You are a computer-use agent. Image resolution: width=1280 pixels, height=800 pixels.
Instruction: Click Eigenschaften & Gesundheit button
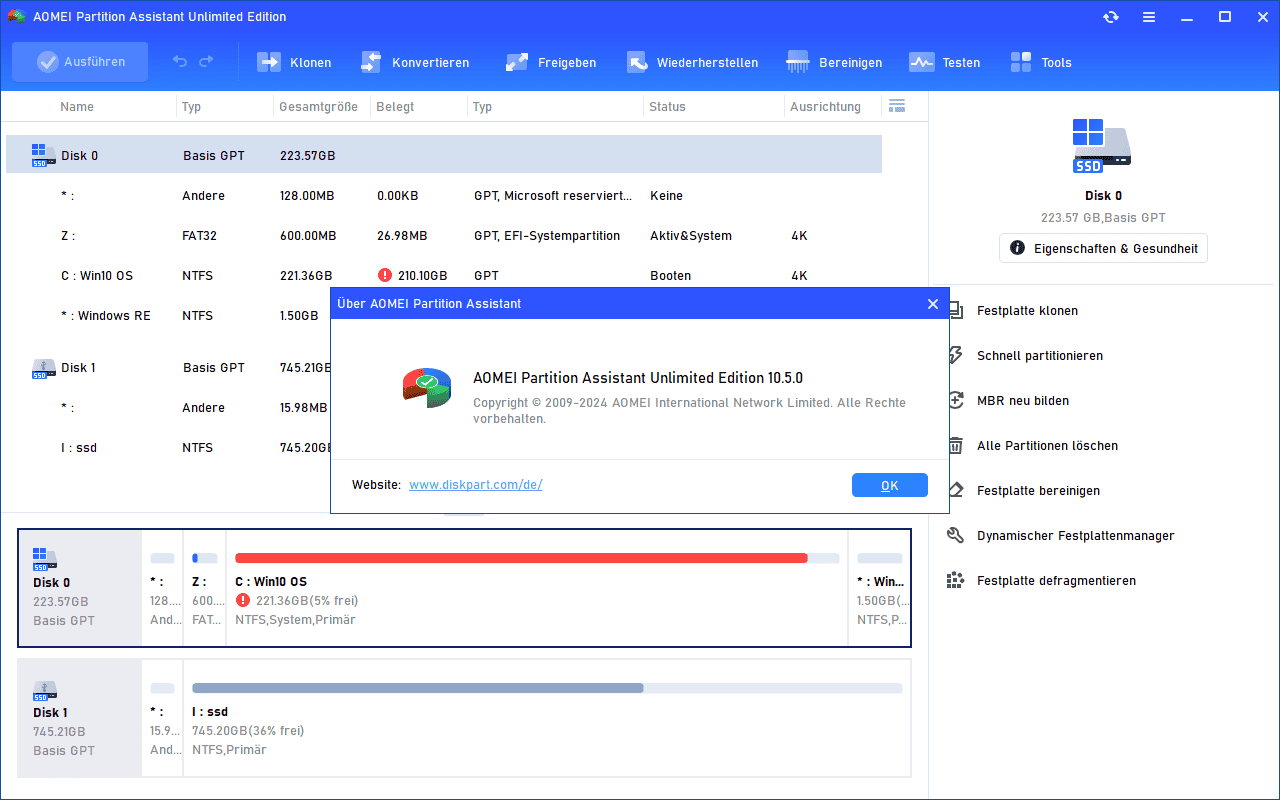[1103, 248]
